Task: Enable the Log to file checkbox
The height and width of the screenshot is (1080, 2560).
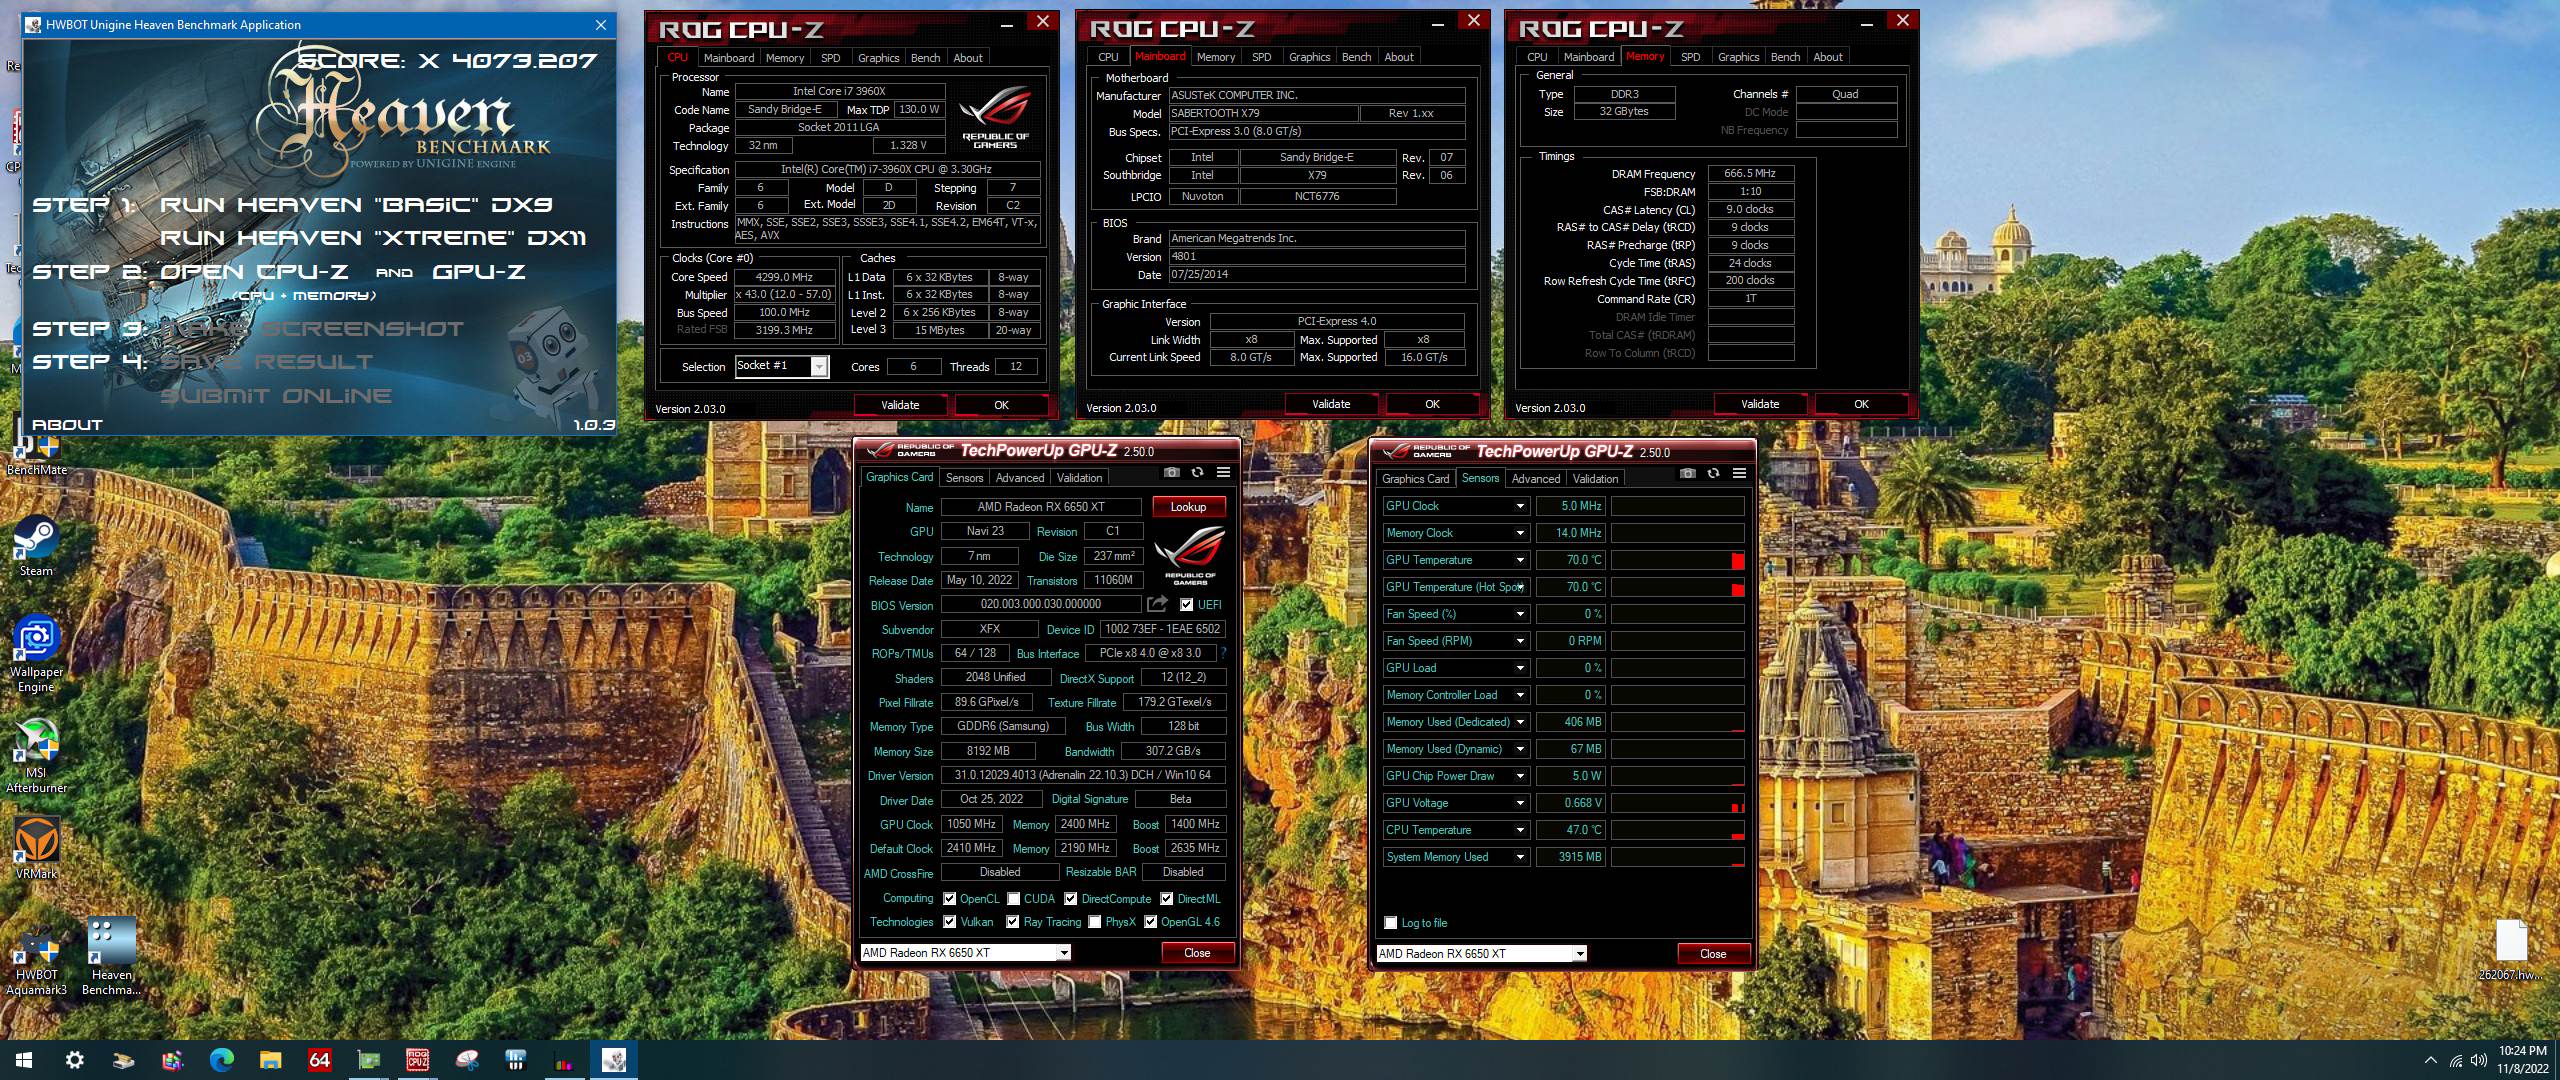Action: [x=1390, y=923]
